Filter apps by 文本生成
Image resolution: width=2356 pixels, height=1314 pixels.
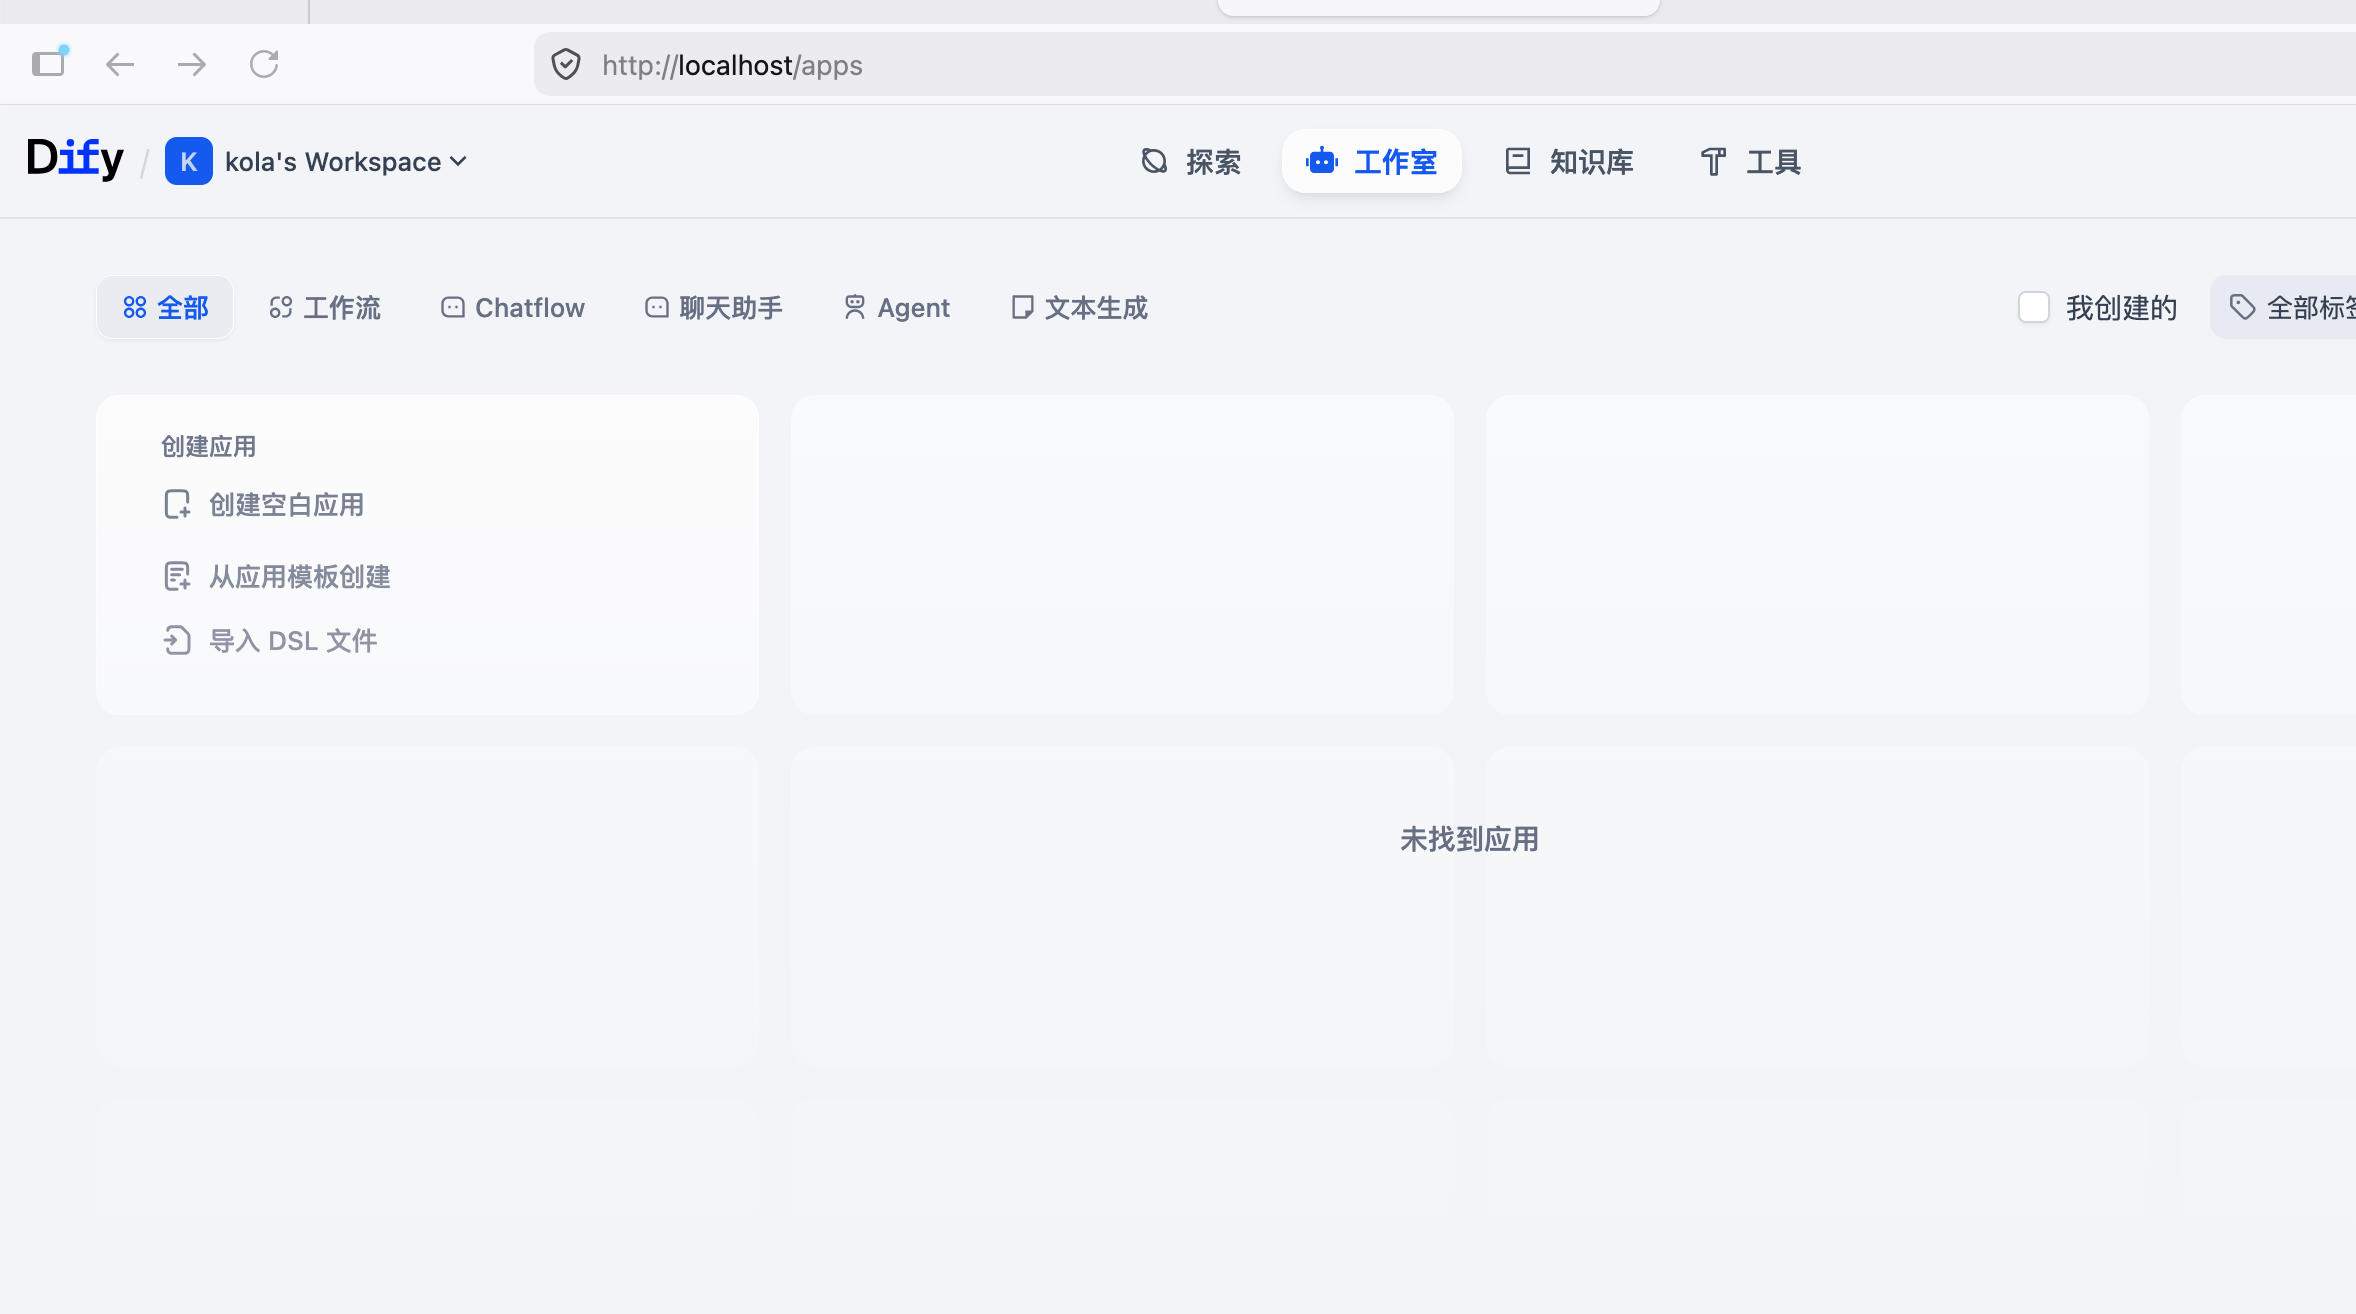pyautogui.click(x=1079, y=307)
